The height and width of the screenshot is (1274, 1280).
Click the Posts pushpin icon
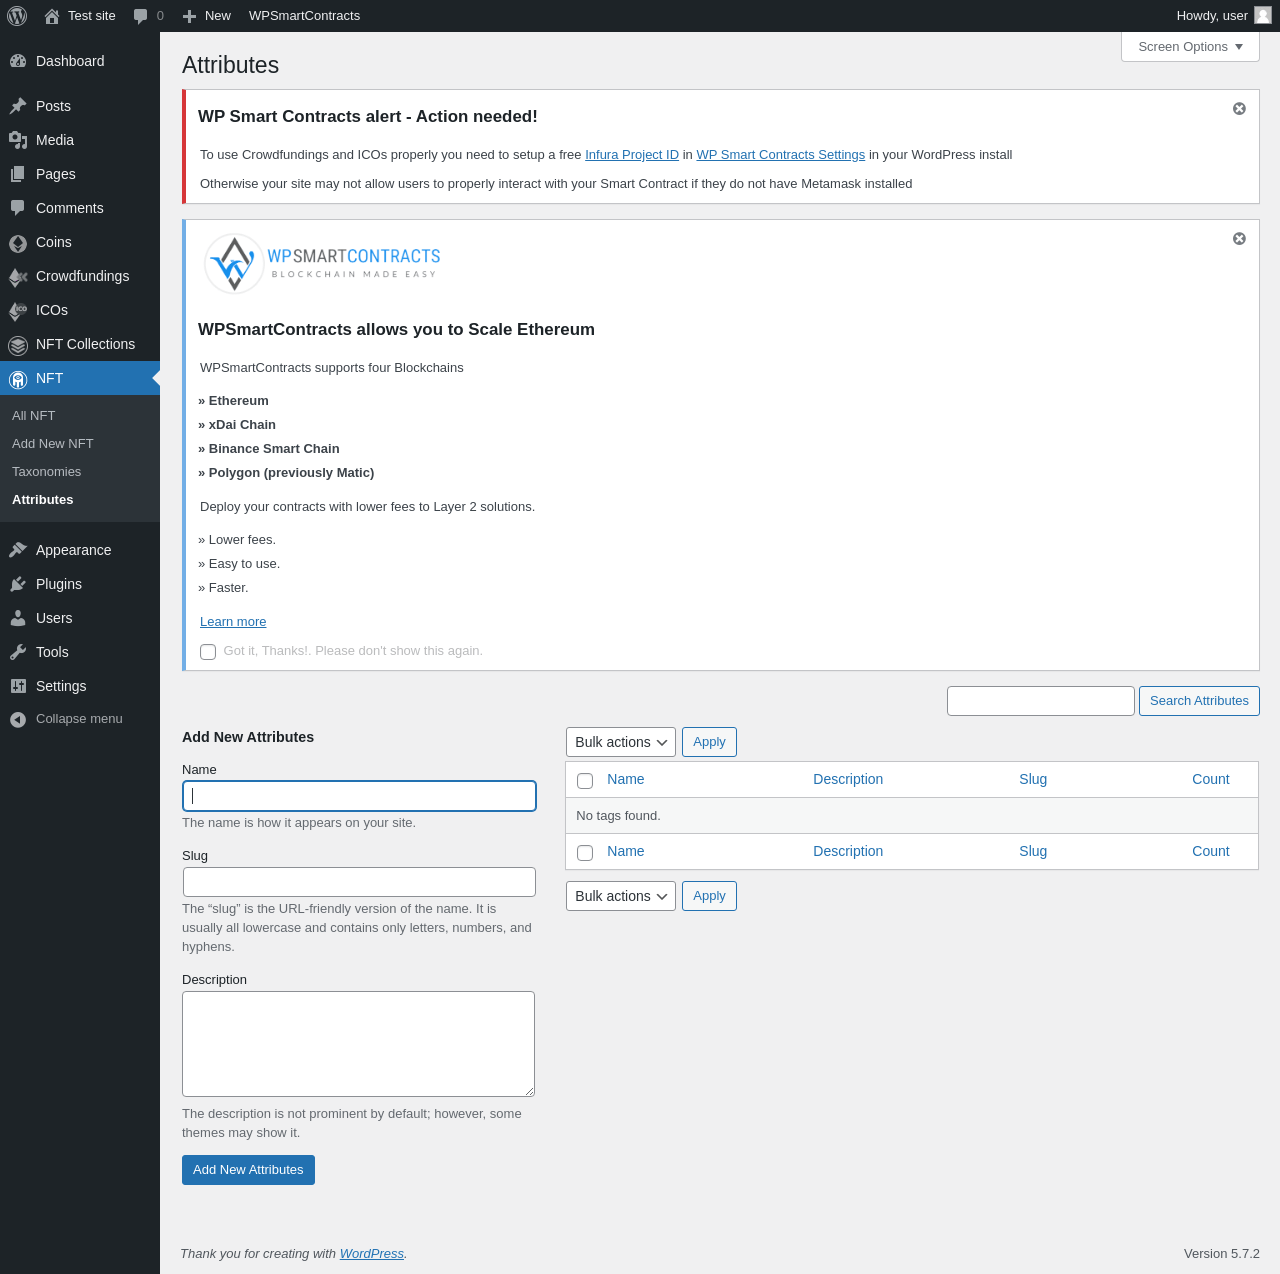coord(18,106)
